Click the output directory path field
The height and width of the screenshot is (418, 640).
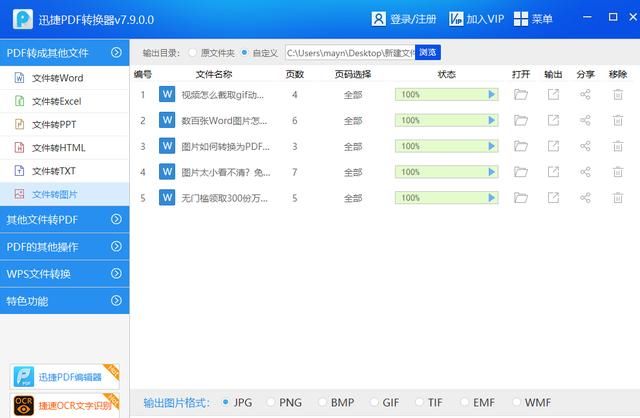tap(350, 53)
